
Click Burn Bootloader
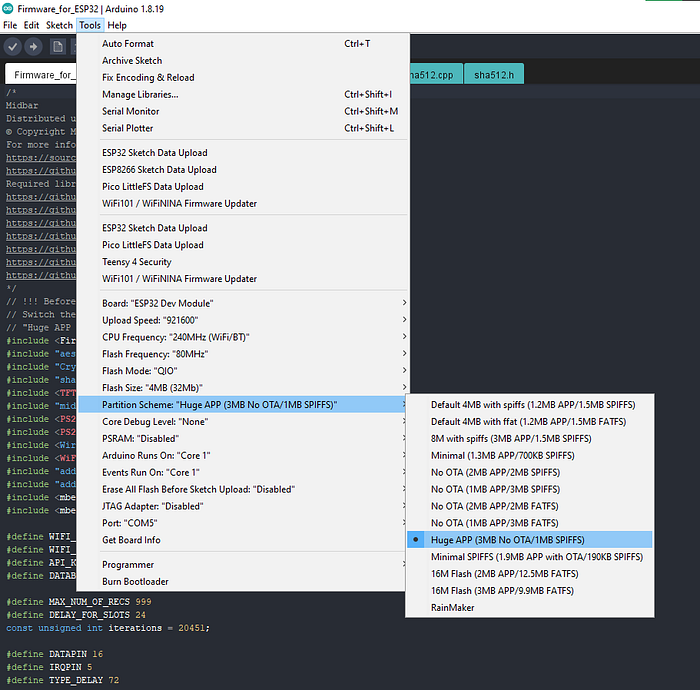tap(243, 582)
